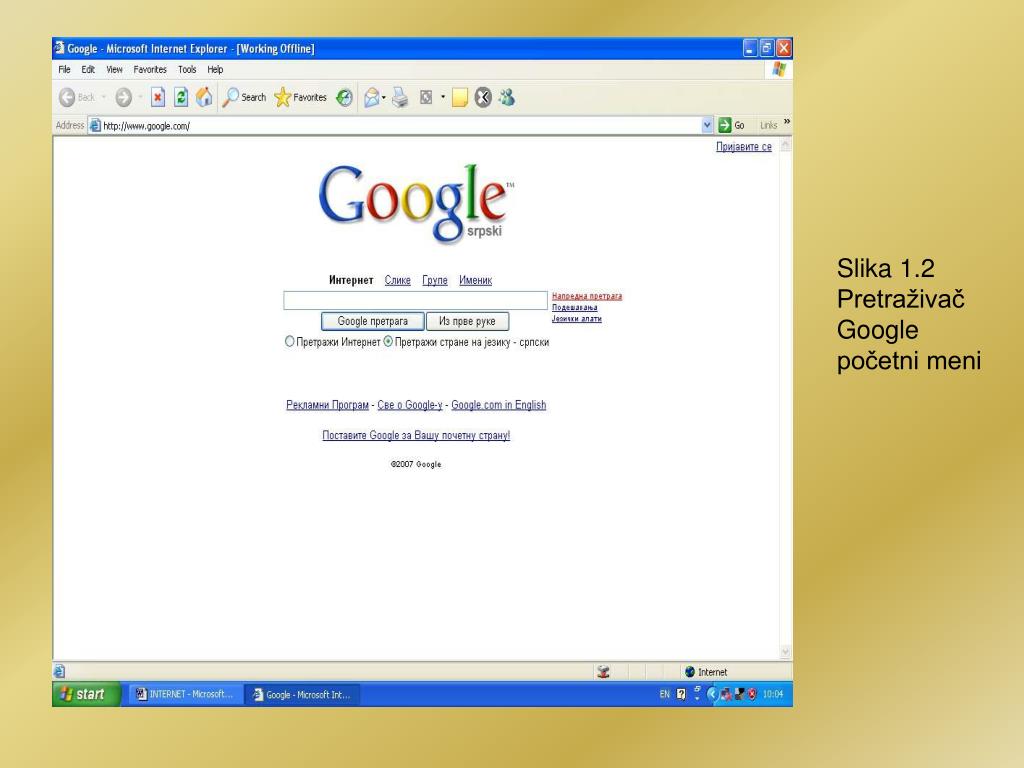Open the Mail icon dropdown arrow
Viewport: 1024px width, 768px height.
point(384,97)
